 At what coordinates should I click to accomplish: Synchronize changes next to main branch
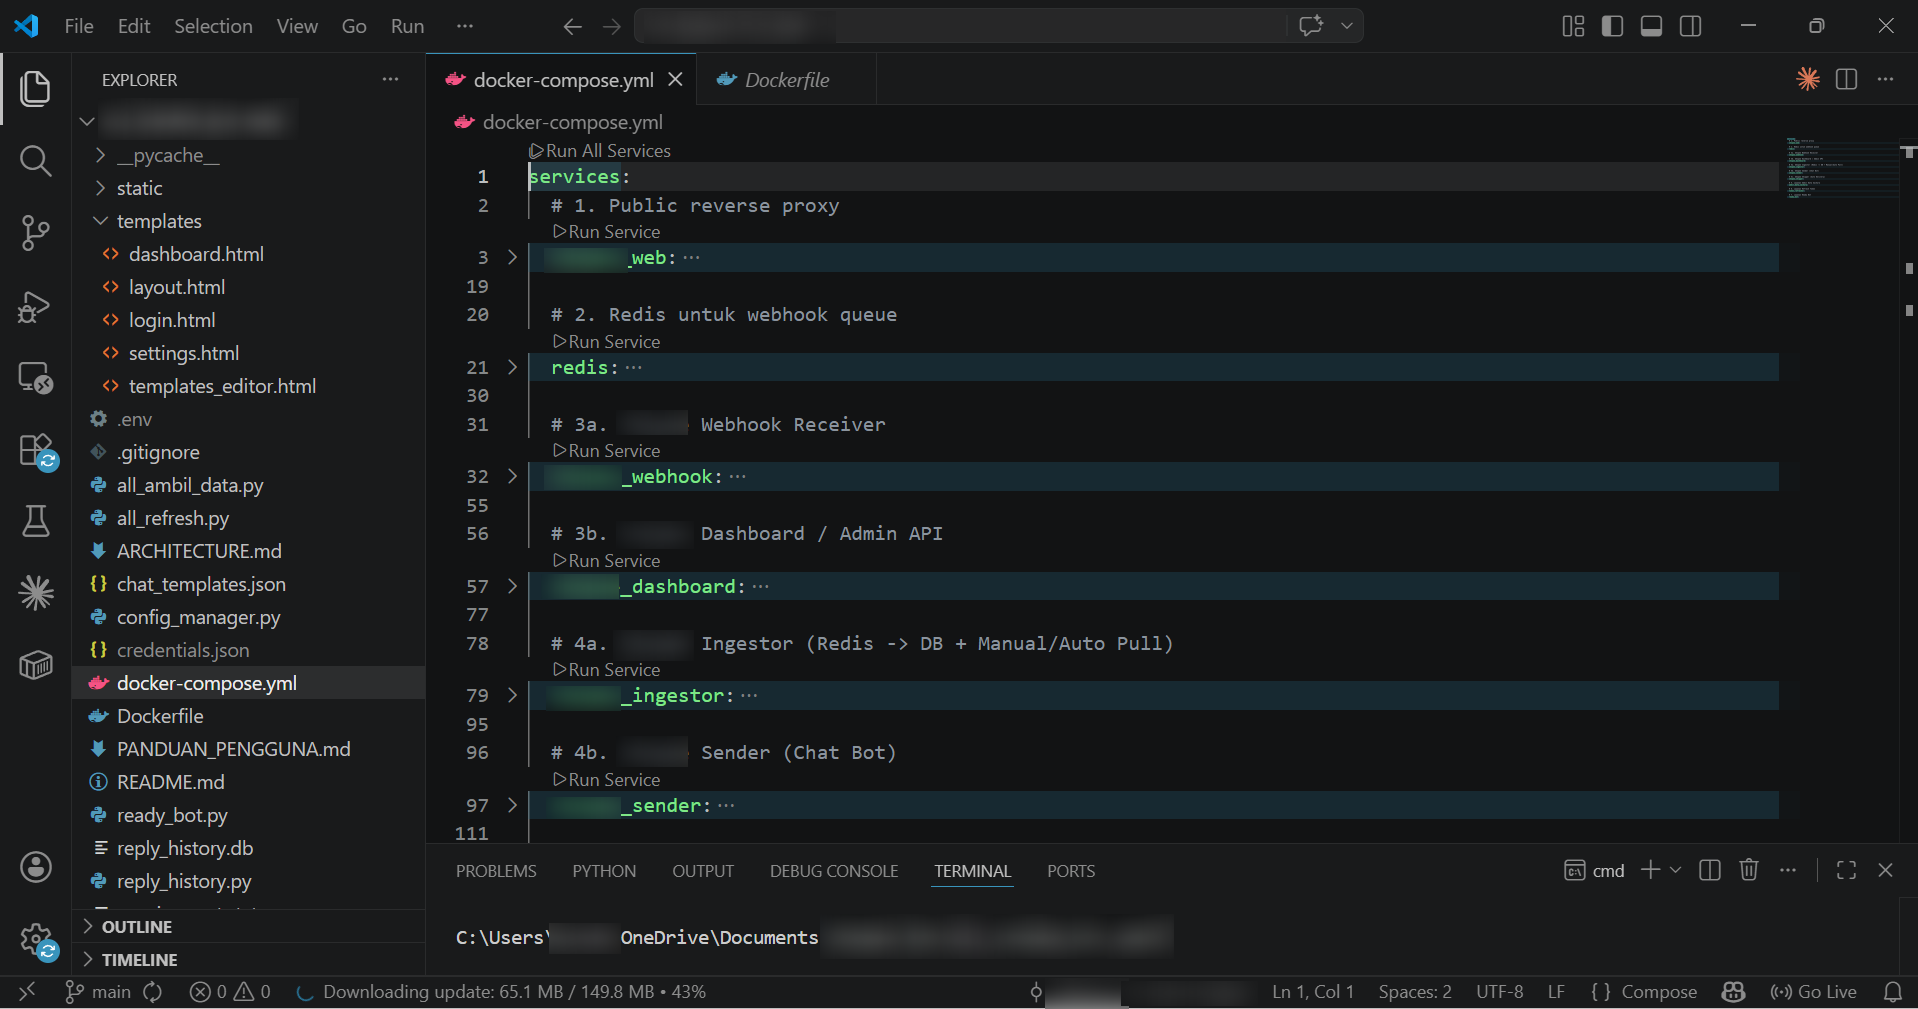tap(153, 992)
